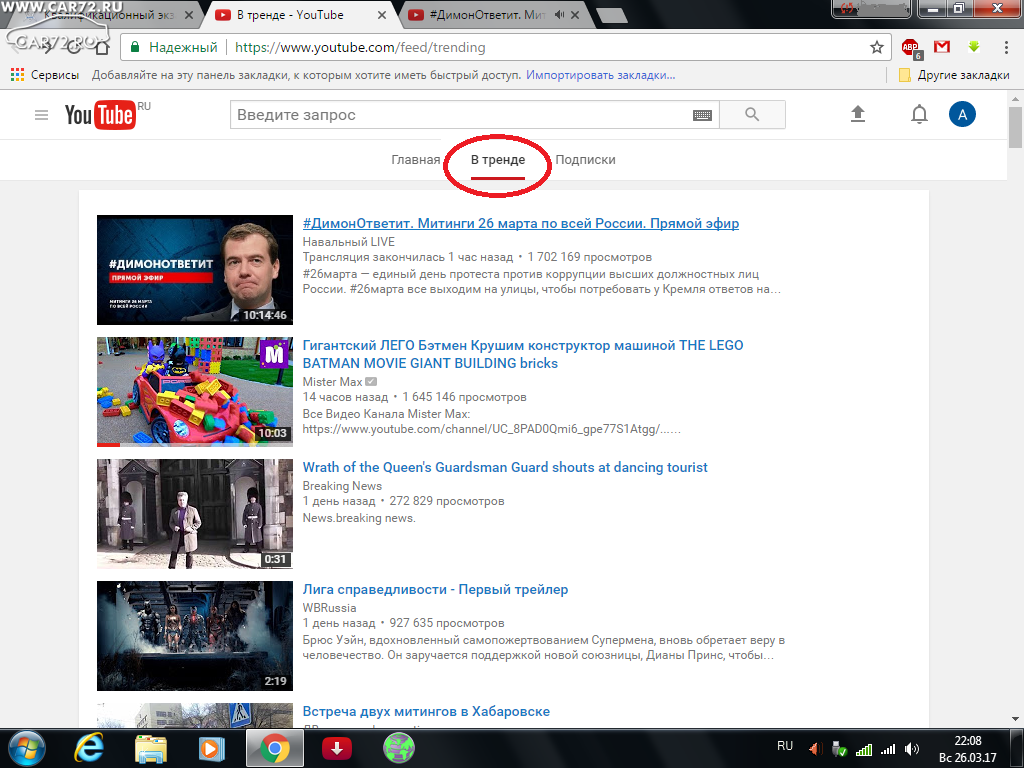Open the Гигантский ЛЕГО Бэтмен video title
Screen dimensions: 1024x768
click(x=522, y=354)
